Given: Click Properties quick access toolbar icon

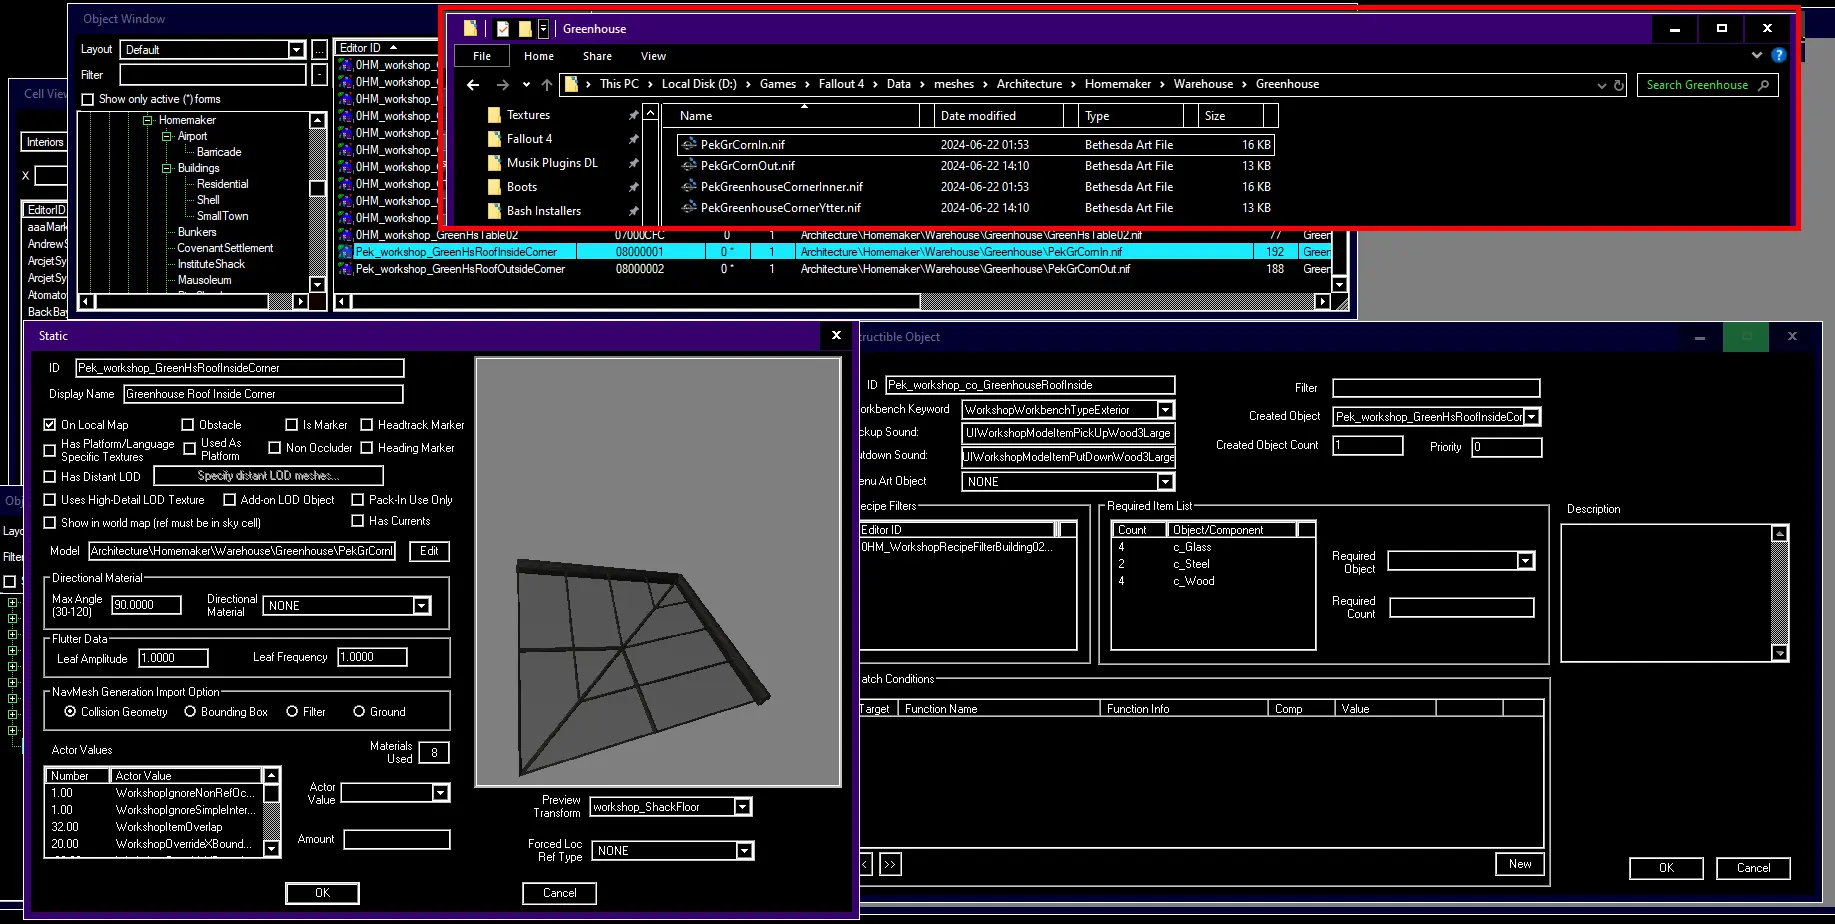Looking at the screenshot, I should click(x=503, y=29).
